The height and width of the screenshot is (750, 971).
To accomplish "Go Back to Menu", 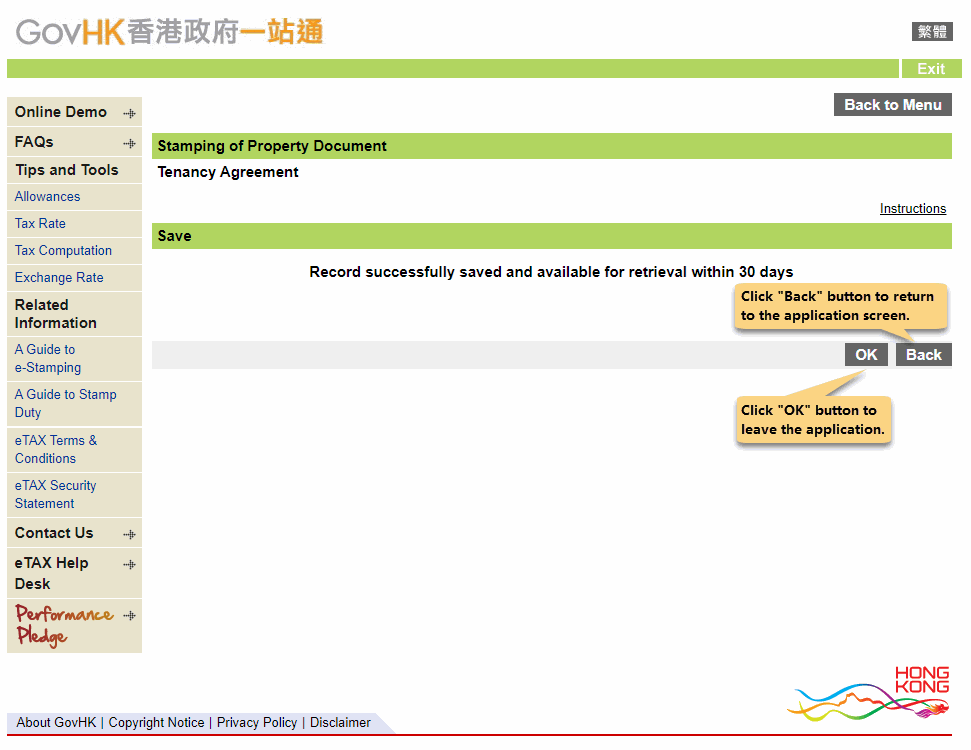I will pos(892,105).
